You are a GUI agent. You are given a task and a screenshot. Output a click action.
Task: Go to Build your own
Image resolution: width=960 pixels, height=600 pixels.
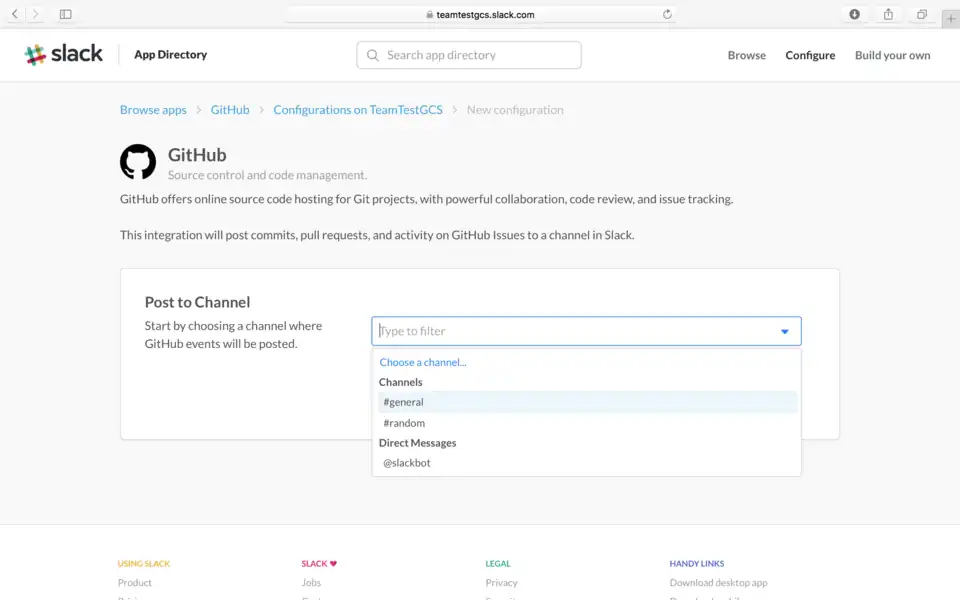pos(892,55)
